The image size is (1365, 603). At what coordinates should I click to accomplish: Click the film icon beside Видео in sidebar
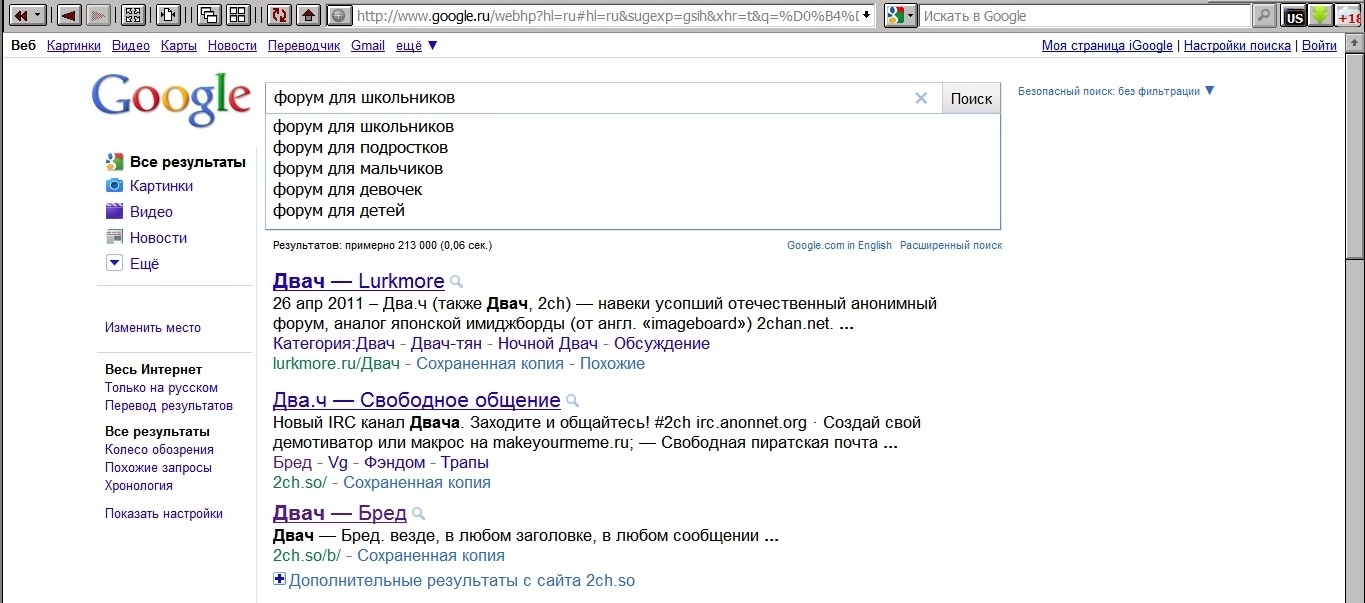(114, 212)
